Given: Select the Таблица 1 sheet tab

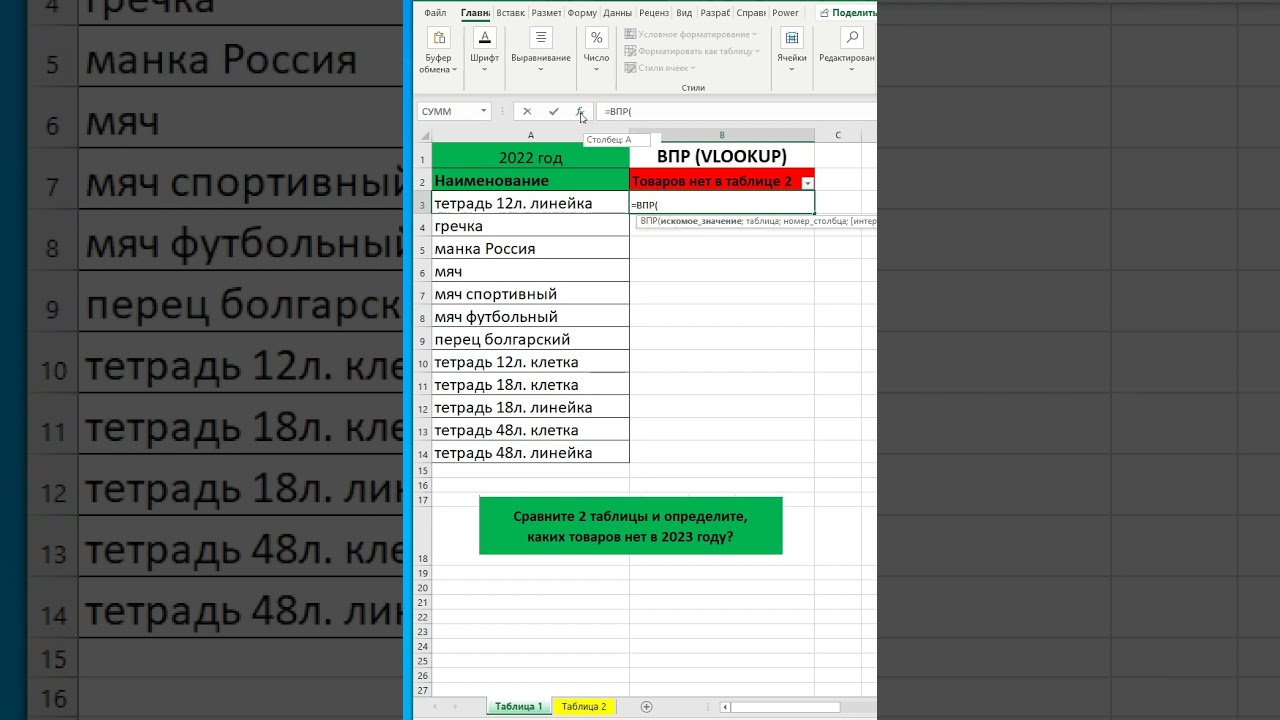Looking at the screenshot, I should coord(518,706).
